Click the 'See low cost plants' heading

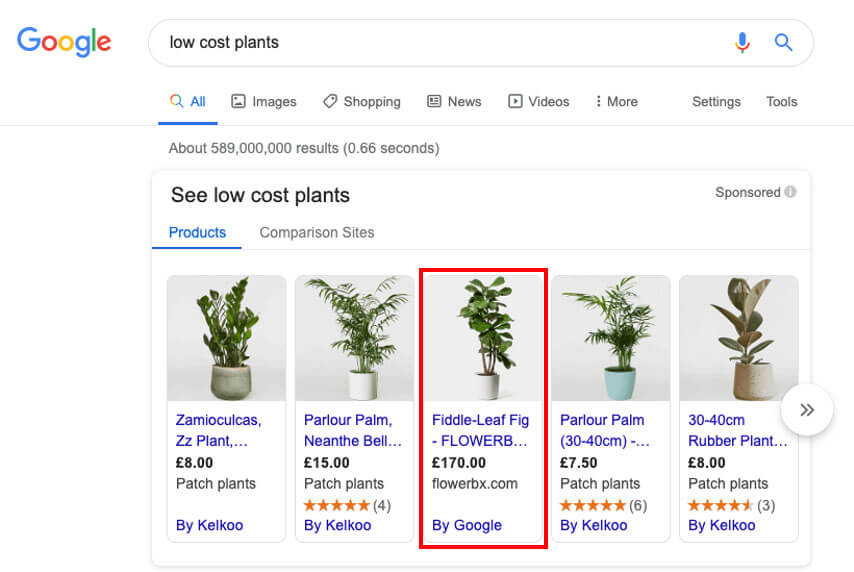tap(260, 195)
